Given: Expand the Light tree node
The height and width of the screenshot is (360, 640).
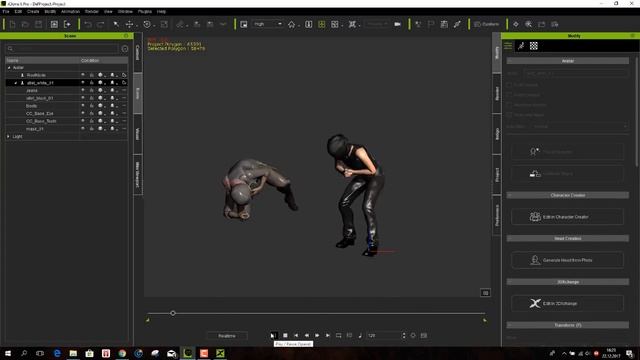Looking at the screenshot, I should 9,136.
